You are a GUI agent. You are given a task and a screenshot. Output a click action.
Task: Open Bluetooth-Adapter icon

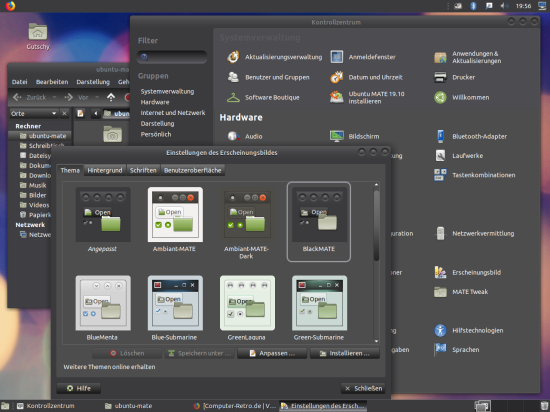coord(440,136)
